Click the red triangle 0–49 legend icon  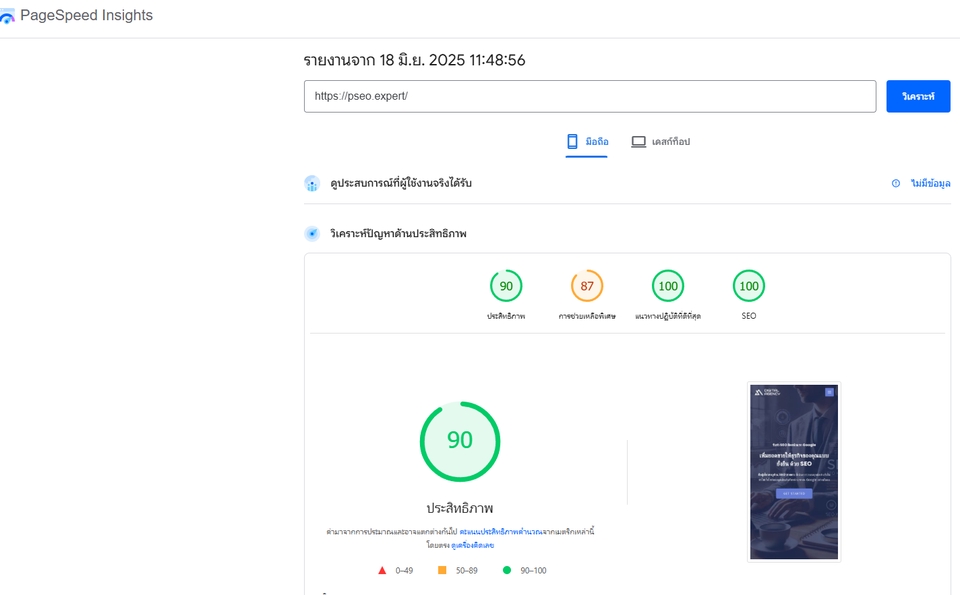(x=382, y=570)
